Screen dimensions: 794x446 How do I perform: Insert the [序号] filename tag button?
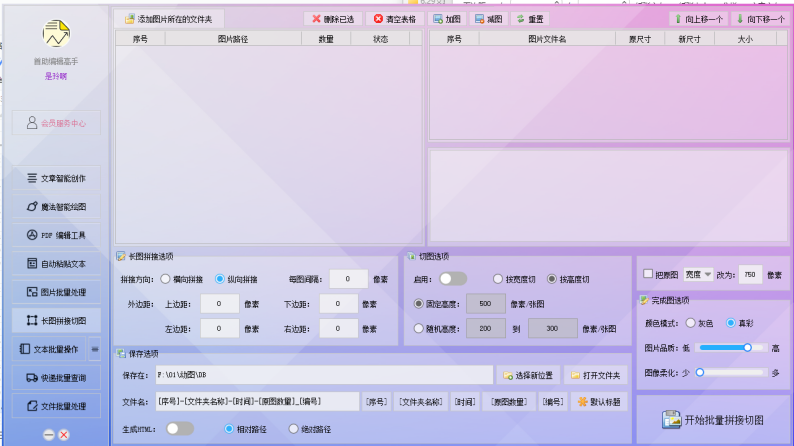click(x=376, y=401)
